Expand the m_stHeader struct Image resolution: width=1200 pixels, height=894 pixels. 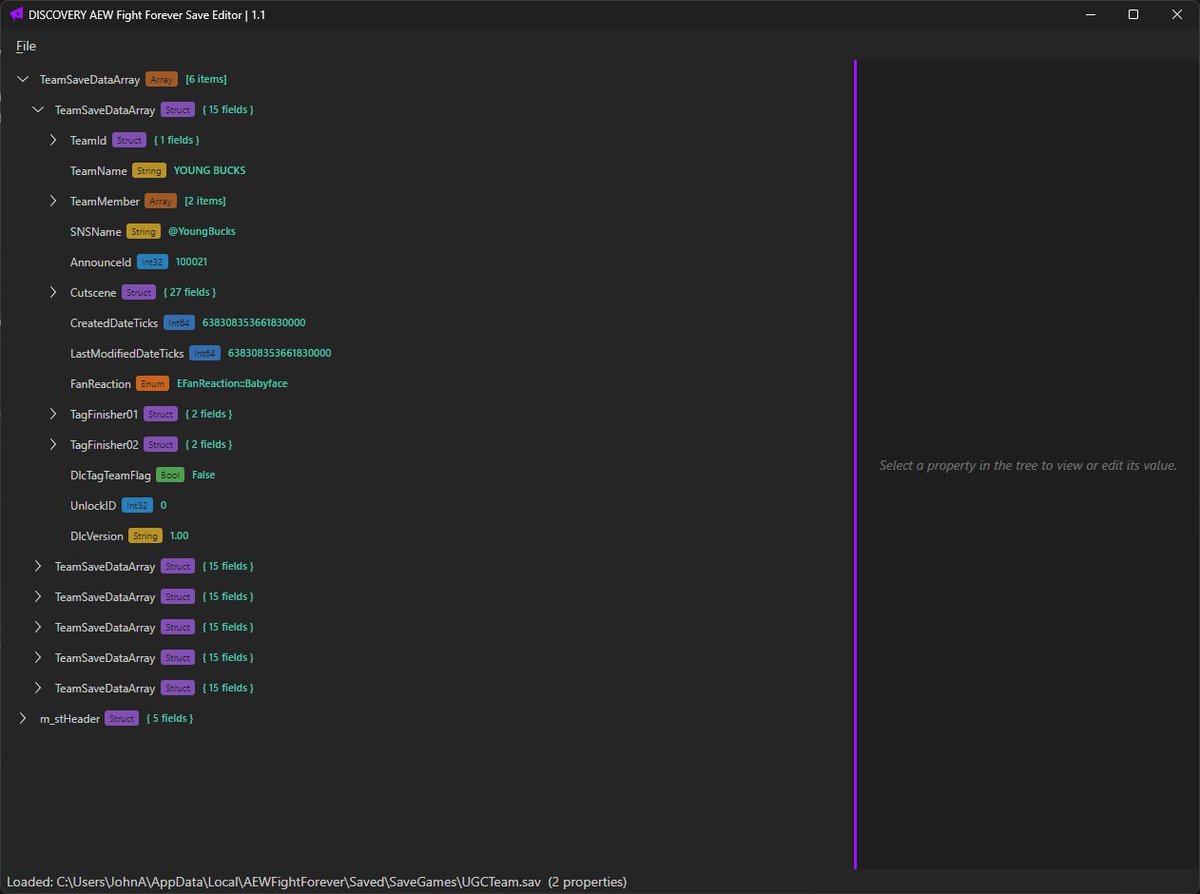(x=23, y=718)
